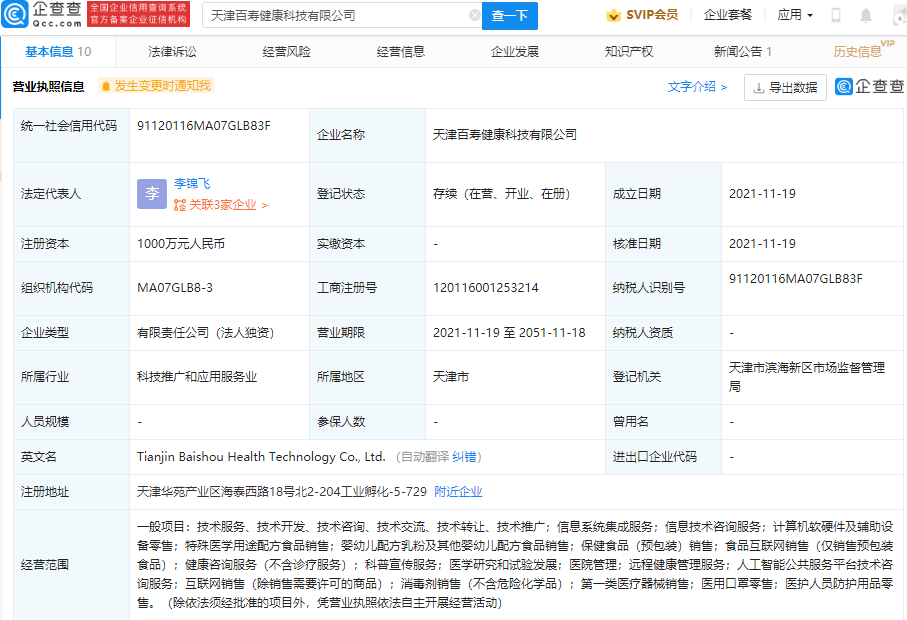Select region value 天津市
Image resolution: width=907 pixels, height=620 pixels.
coord(451,377)
